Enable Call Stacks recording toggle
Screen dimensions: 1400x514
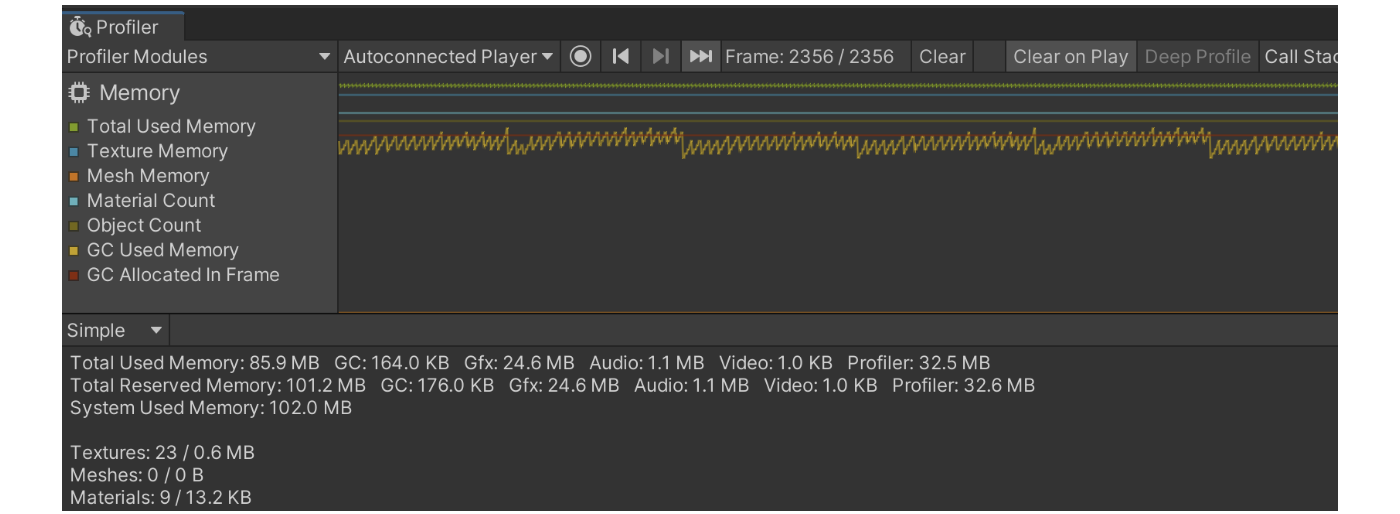click(1299, 57)
